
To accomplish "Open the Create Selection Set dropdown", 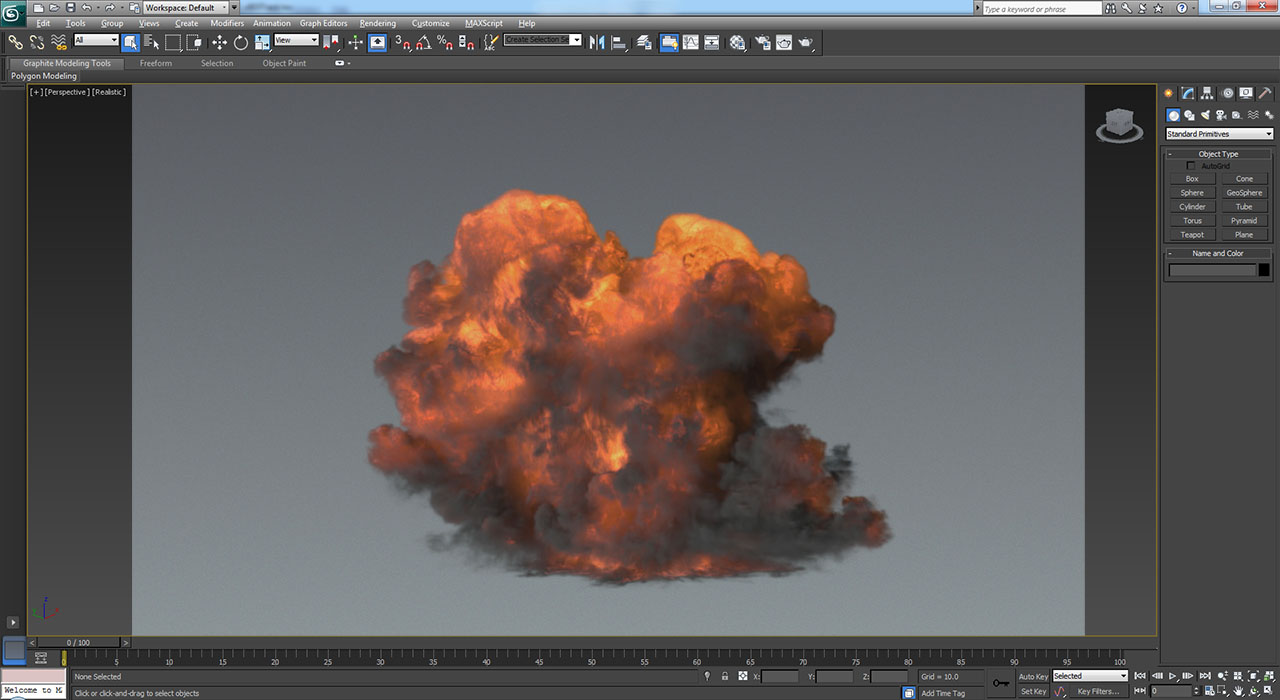I will point(576,40).
